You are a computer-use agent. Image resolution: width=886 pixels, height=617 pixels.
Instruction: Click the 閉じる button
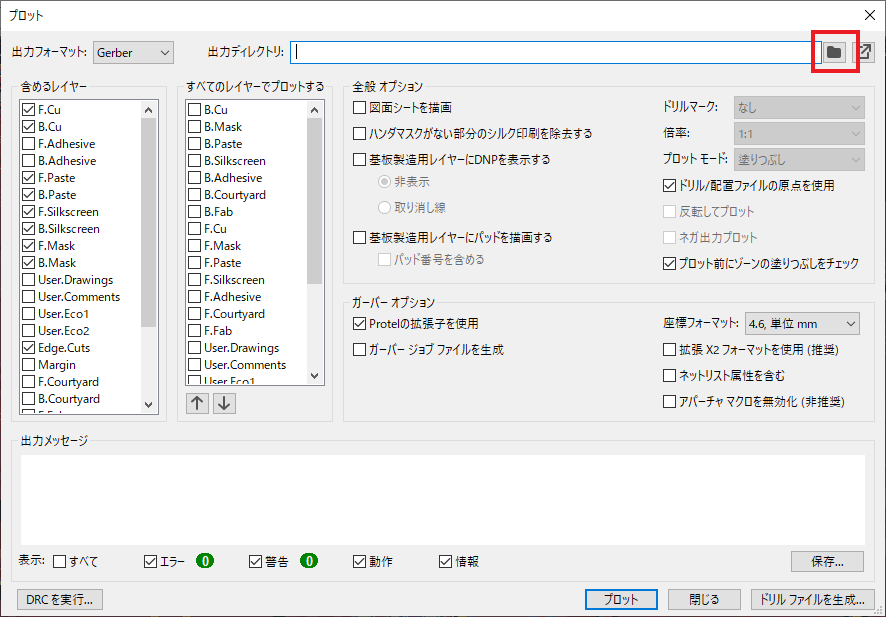(x=704, y=599)
